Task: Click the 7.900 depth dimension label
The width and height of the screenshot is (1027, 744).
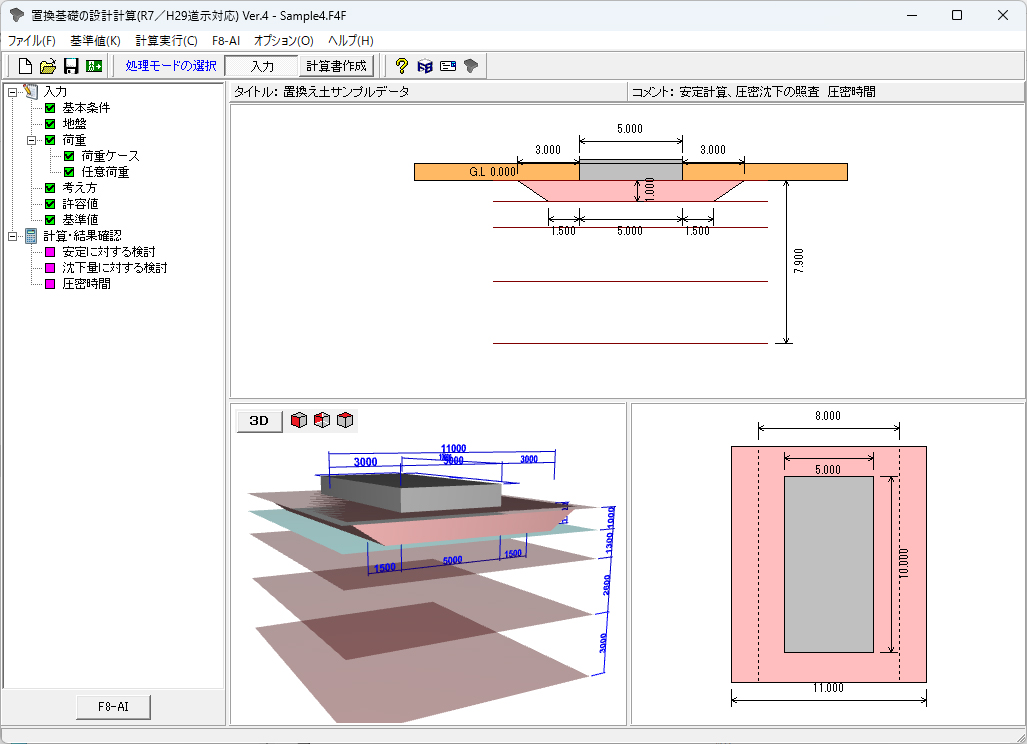Action: point(798,261)
